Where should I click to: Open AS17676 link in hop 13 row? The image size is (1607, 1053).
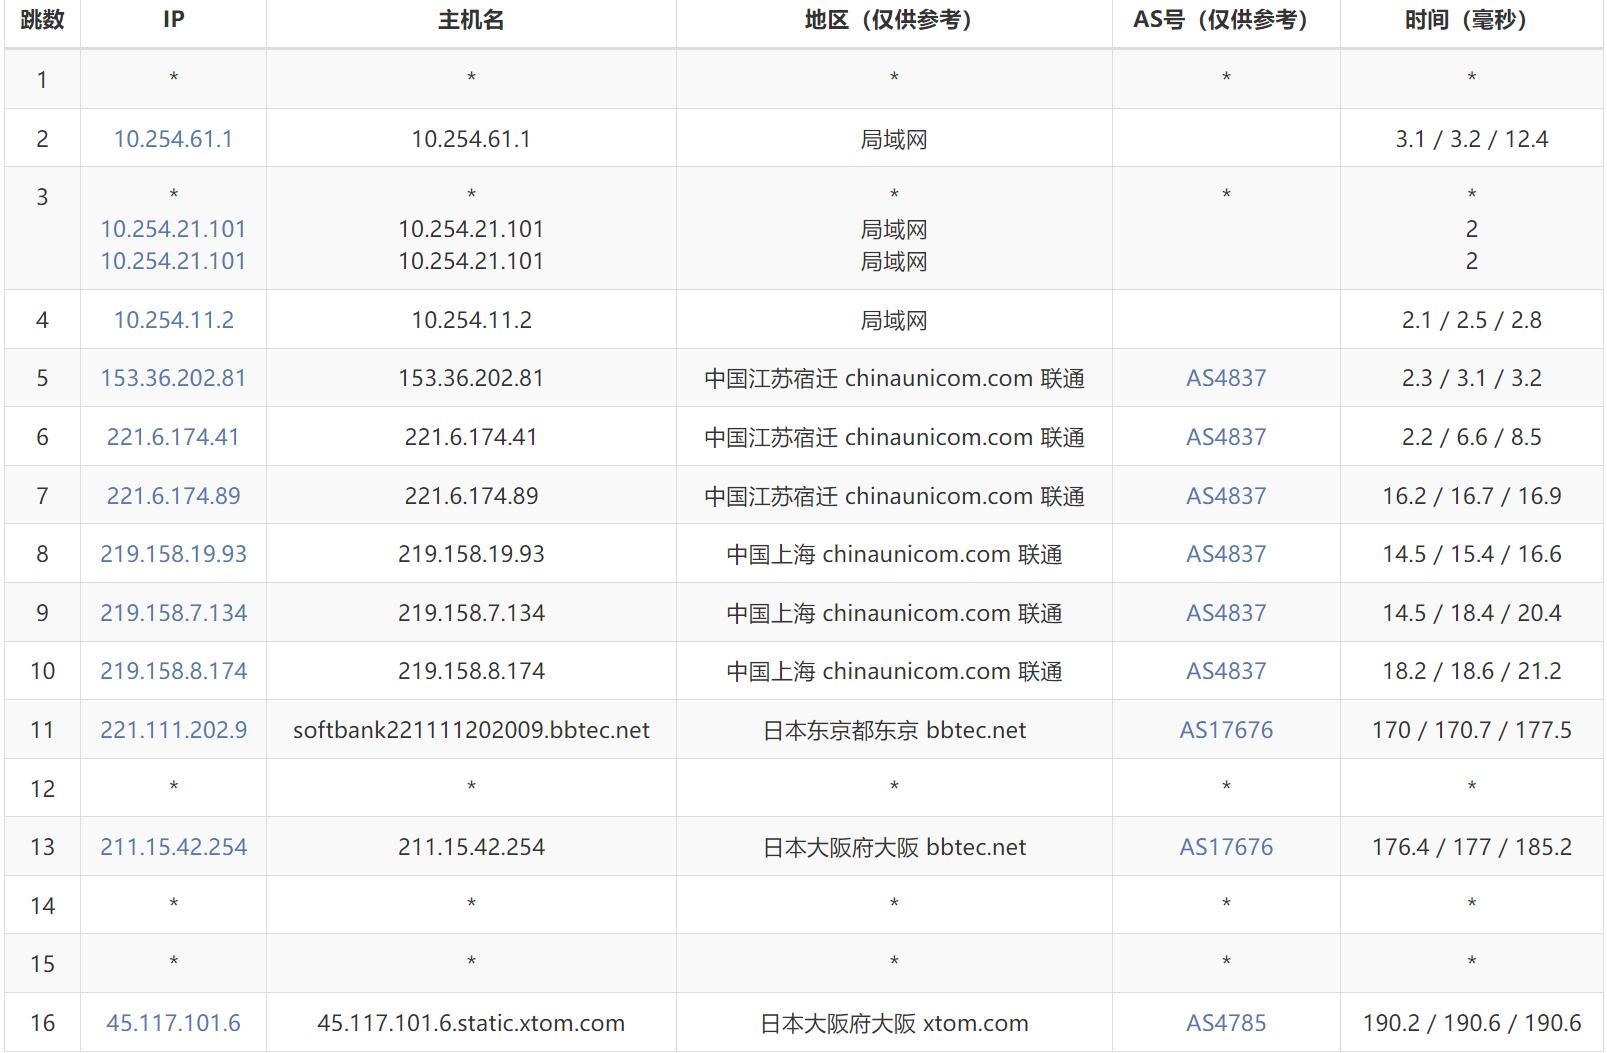[1226, 847]
